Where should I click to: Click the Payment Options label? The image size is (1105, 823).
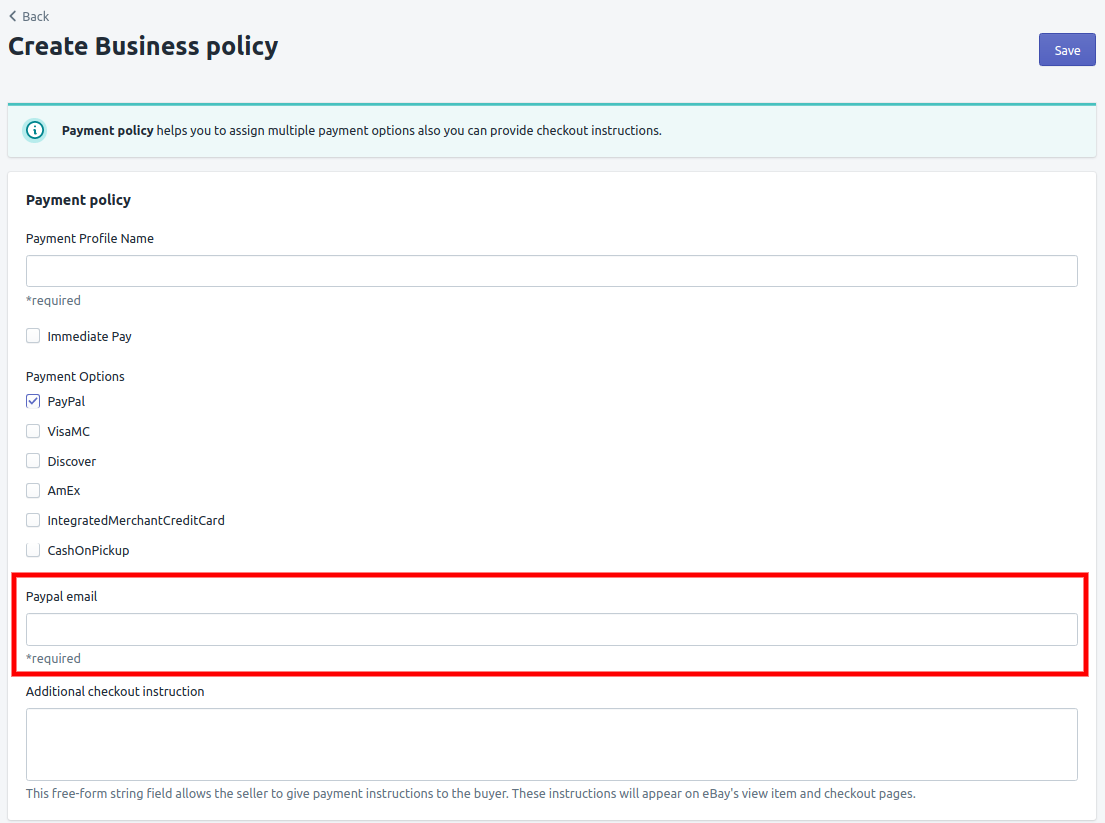coord(75,376)
